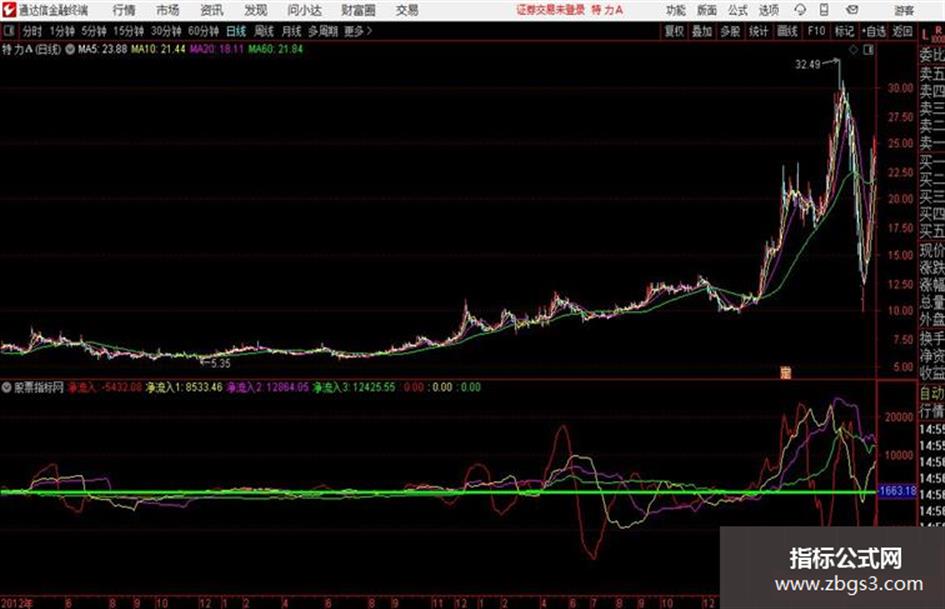Click the 2012年 time axis label

point(17,603)
